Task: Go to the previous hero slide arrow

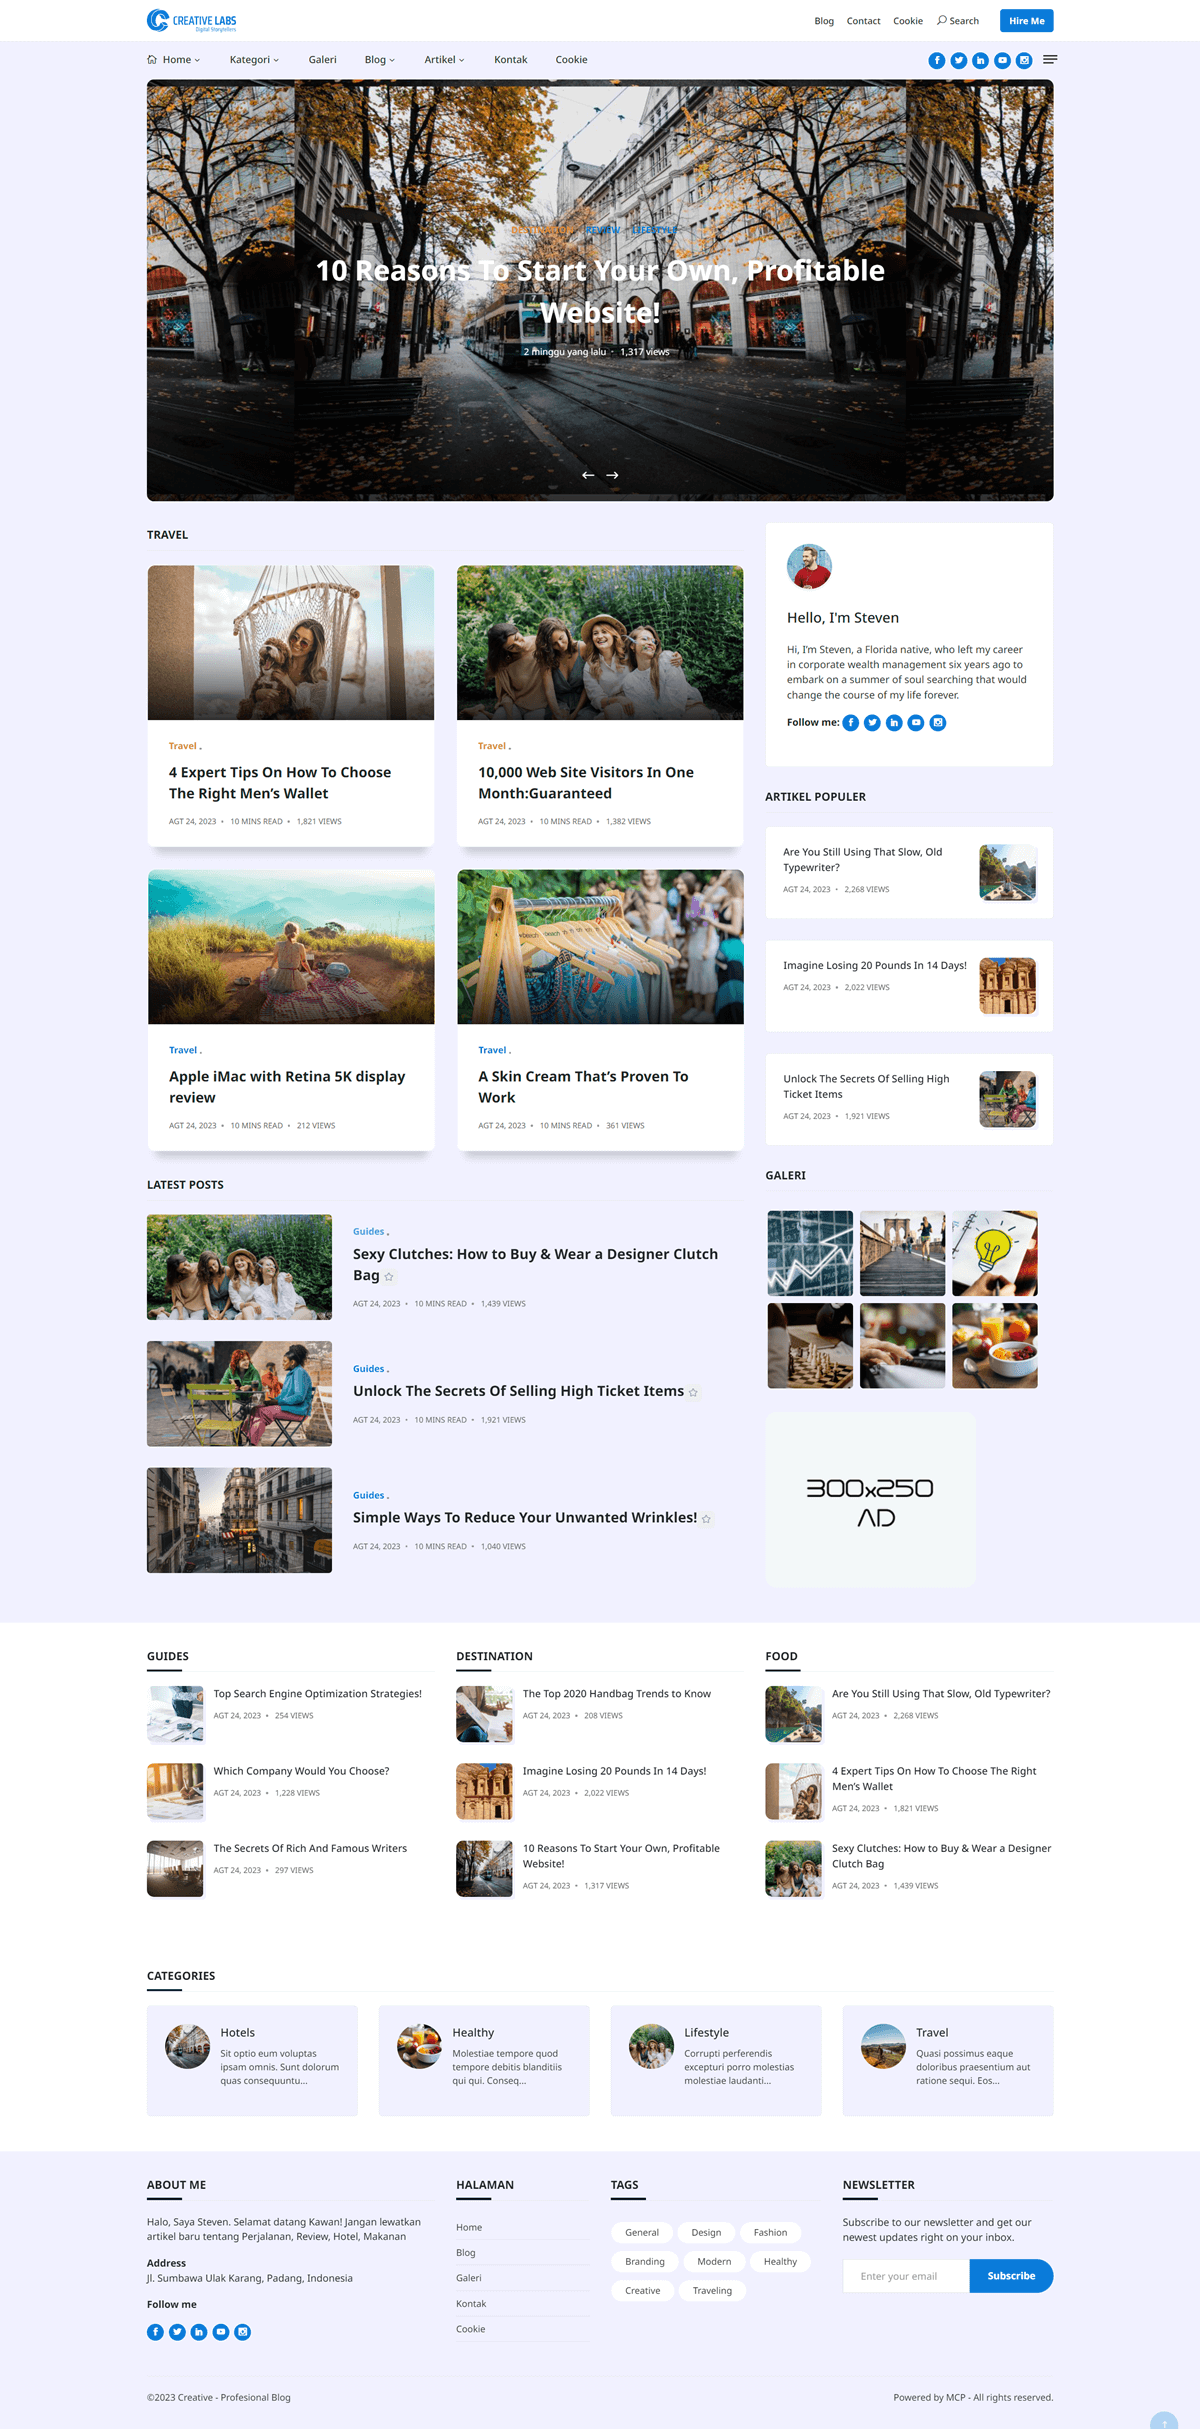Action: 588,475
